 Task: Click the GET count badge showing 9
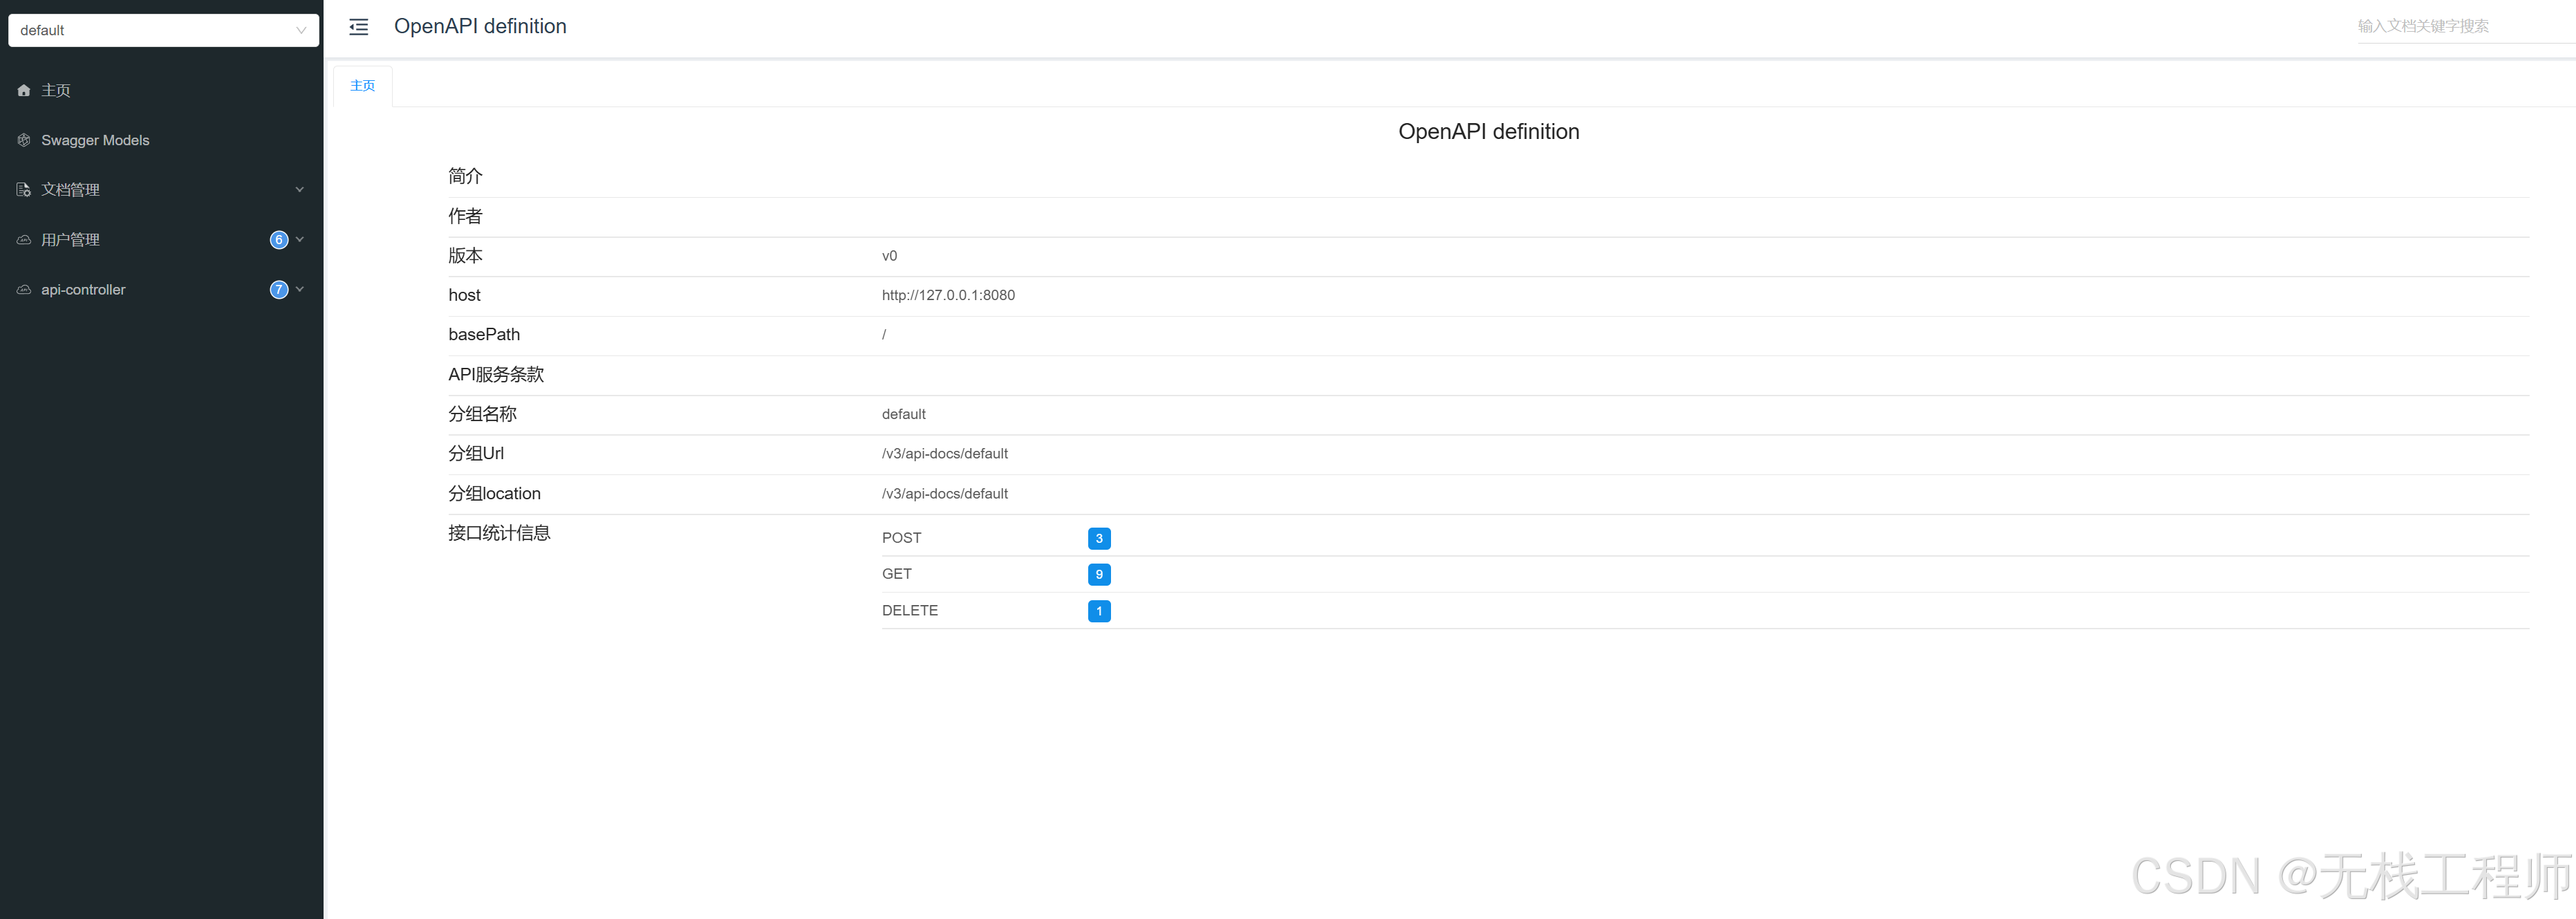[x=1099, y=574]
